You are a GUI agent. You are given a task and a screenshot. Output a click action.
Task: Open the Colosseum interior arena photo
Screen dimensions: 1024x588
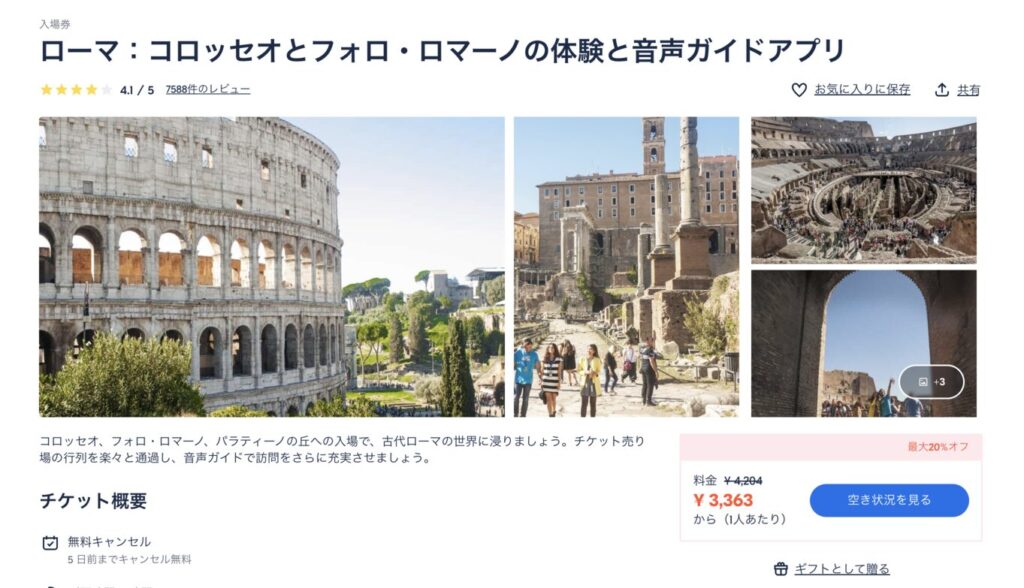coord(863,190)
